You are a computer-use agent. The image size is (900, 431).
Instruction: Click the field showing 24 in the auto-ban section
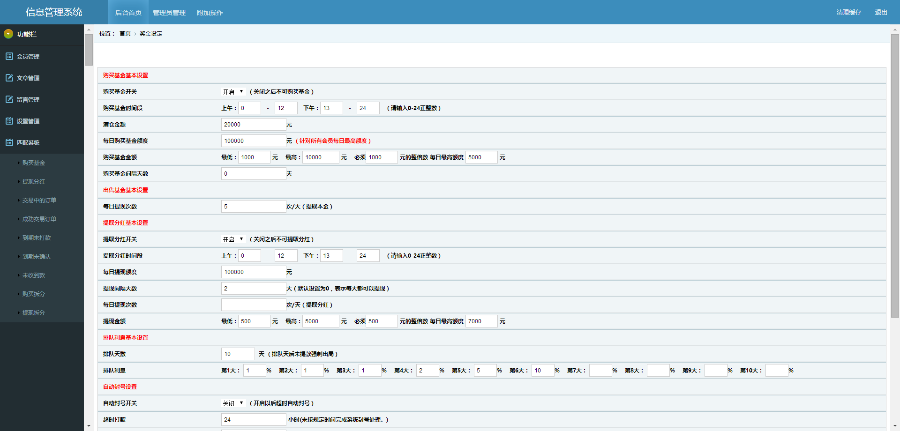click(x=252, y=419)
